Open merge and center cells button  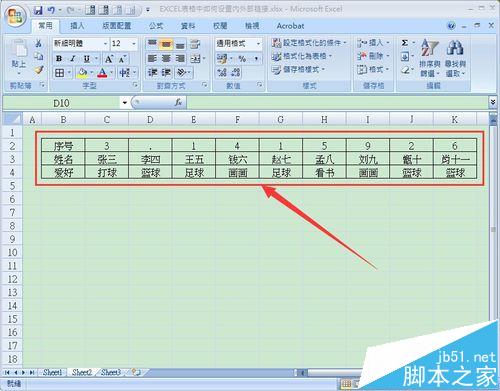[x=197, y=59]
